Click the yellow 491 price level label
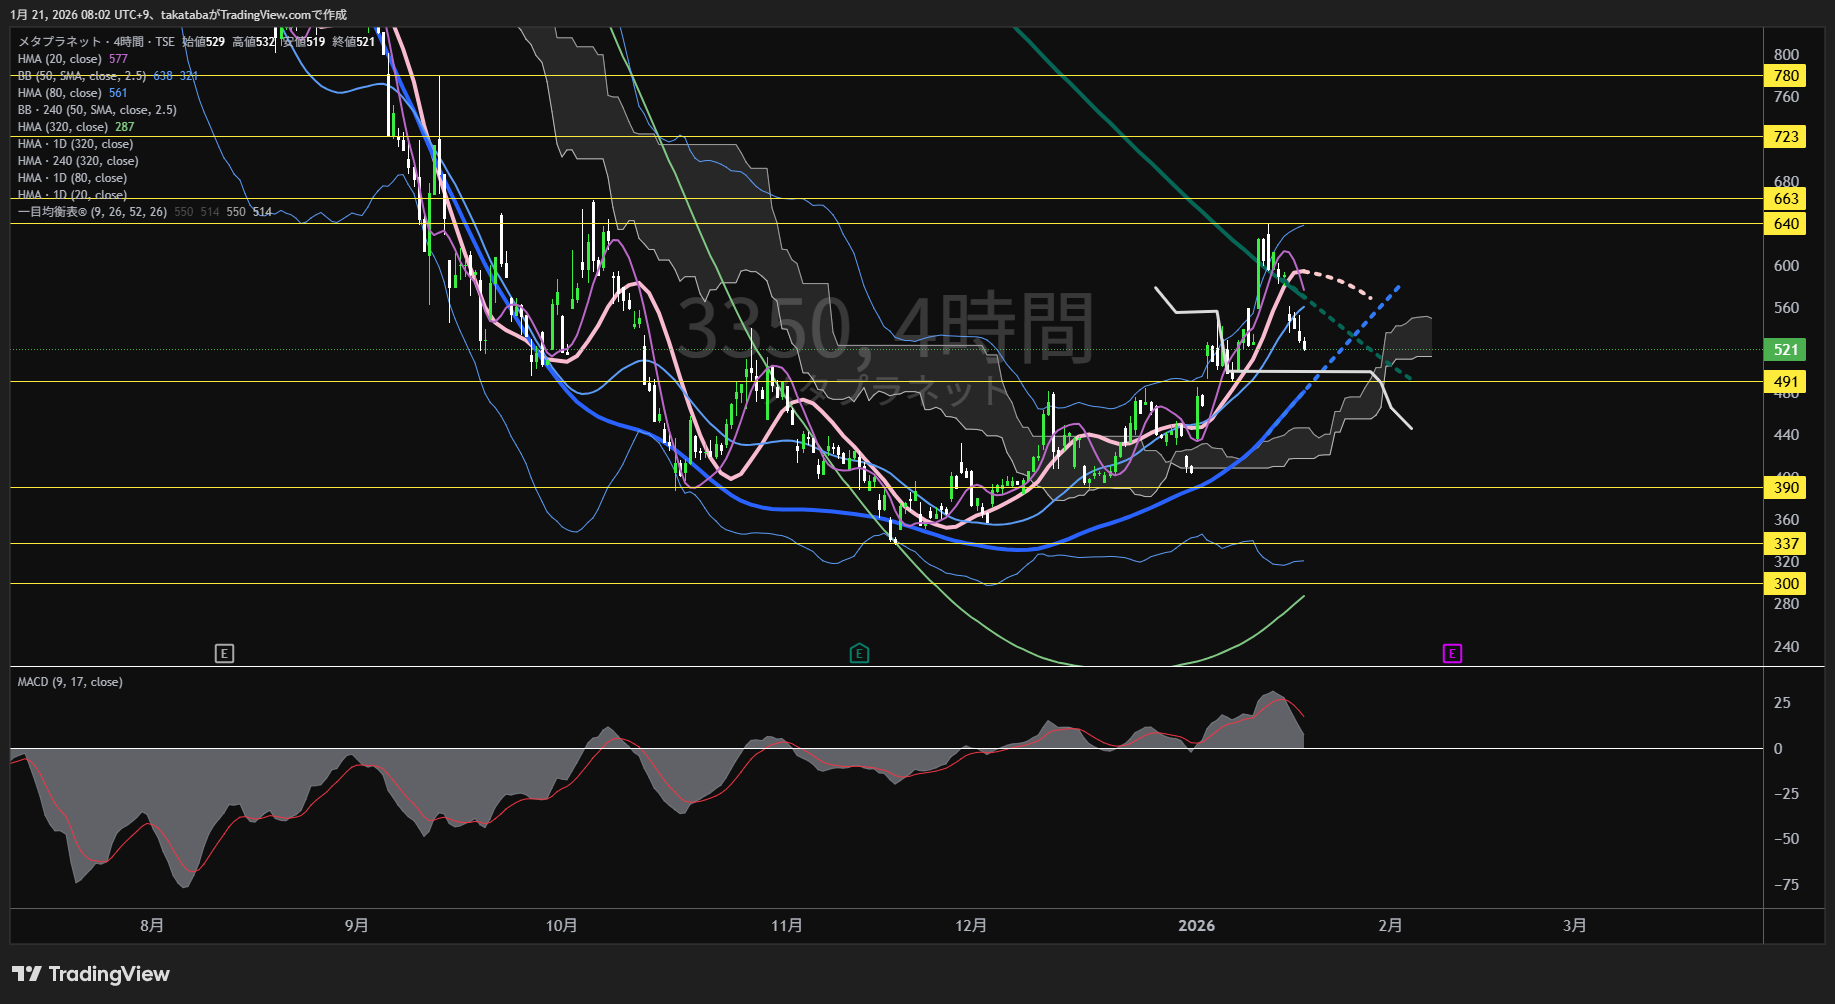 pos(1786,382)
